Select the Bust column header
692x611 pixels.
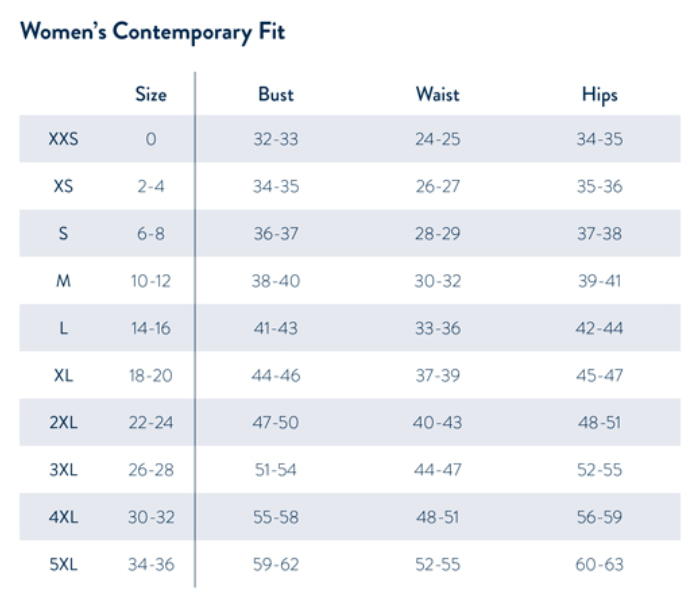pos(276,95)
